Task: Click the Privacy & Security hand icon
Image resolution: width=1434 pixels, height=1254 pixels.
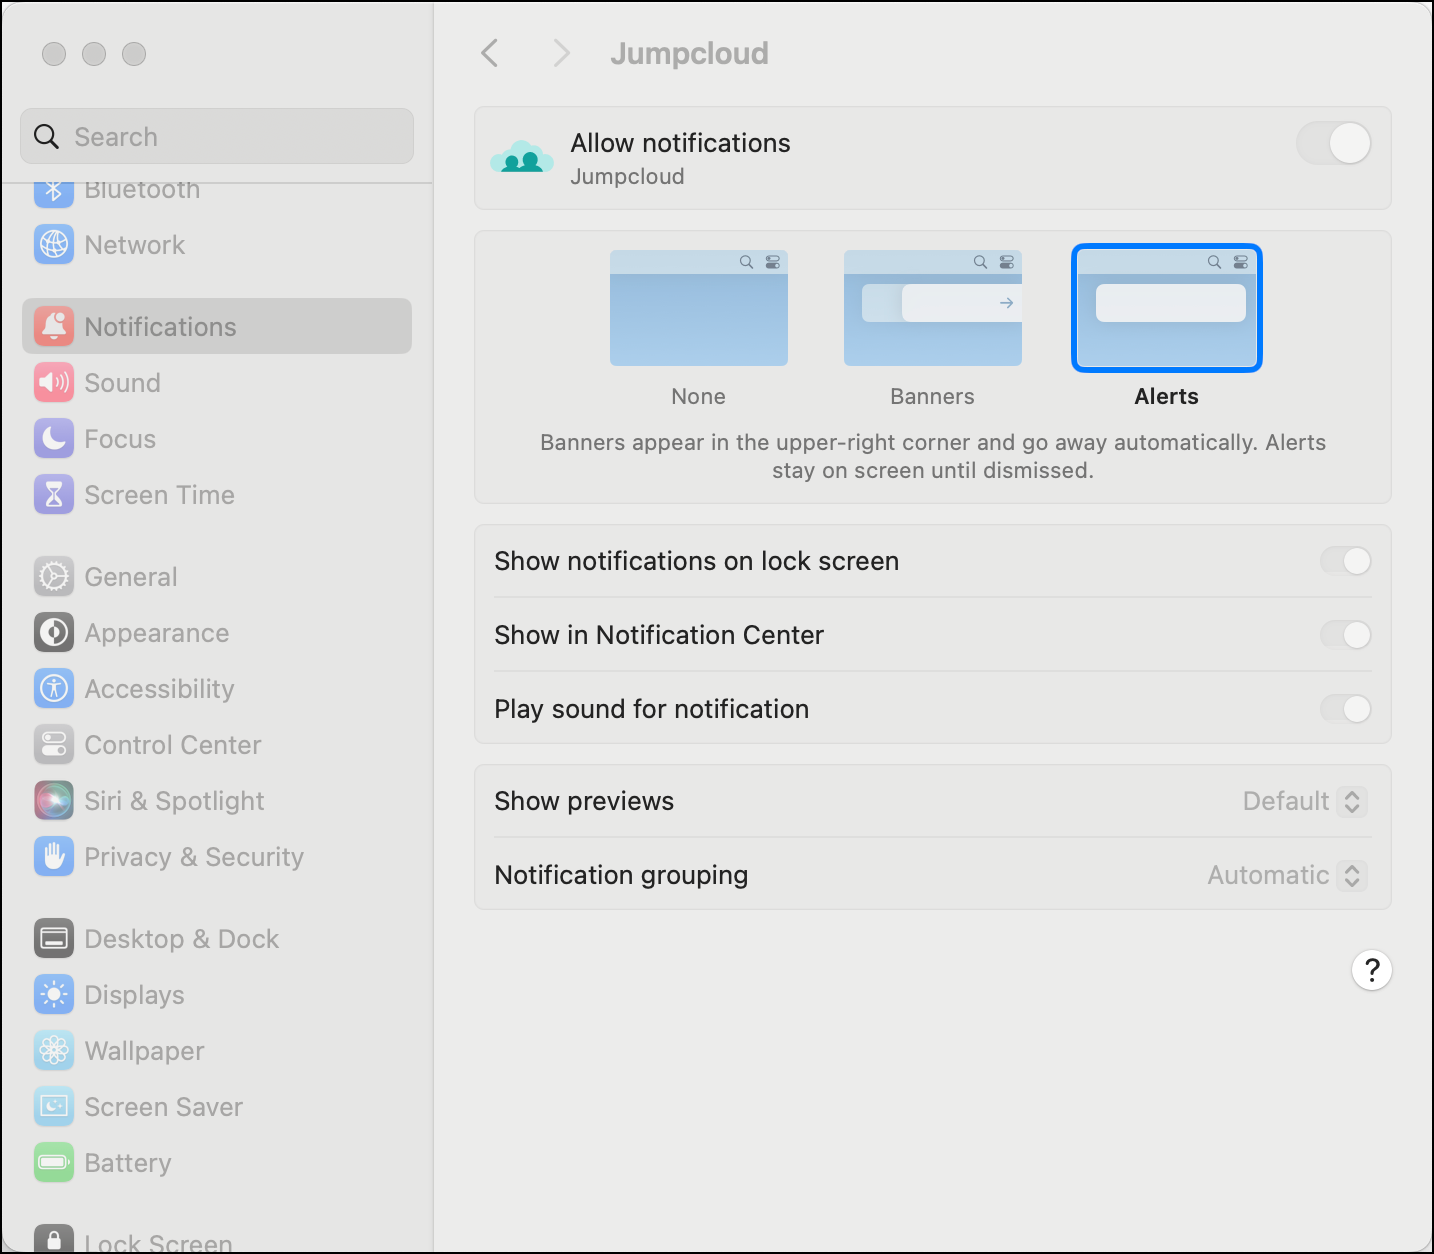Action: click(54, 857)
